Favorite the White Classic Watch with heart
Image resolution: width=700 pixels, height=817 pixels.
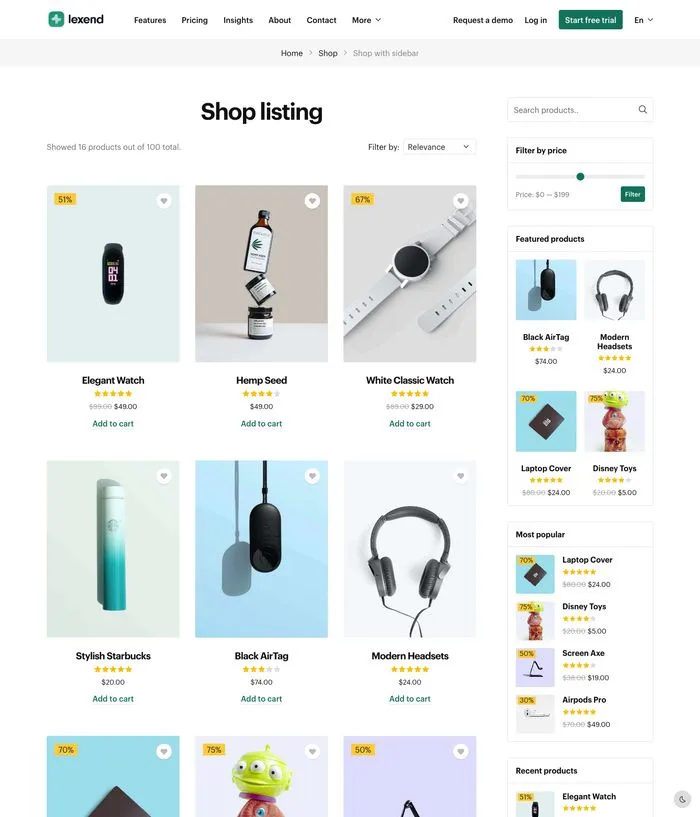tap(460, 201)
